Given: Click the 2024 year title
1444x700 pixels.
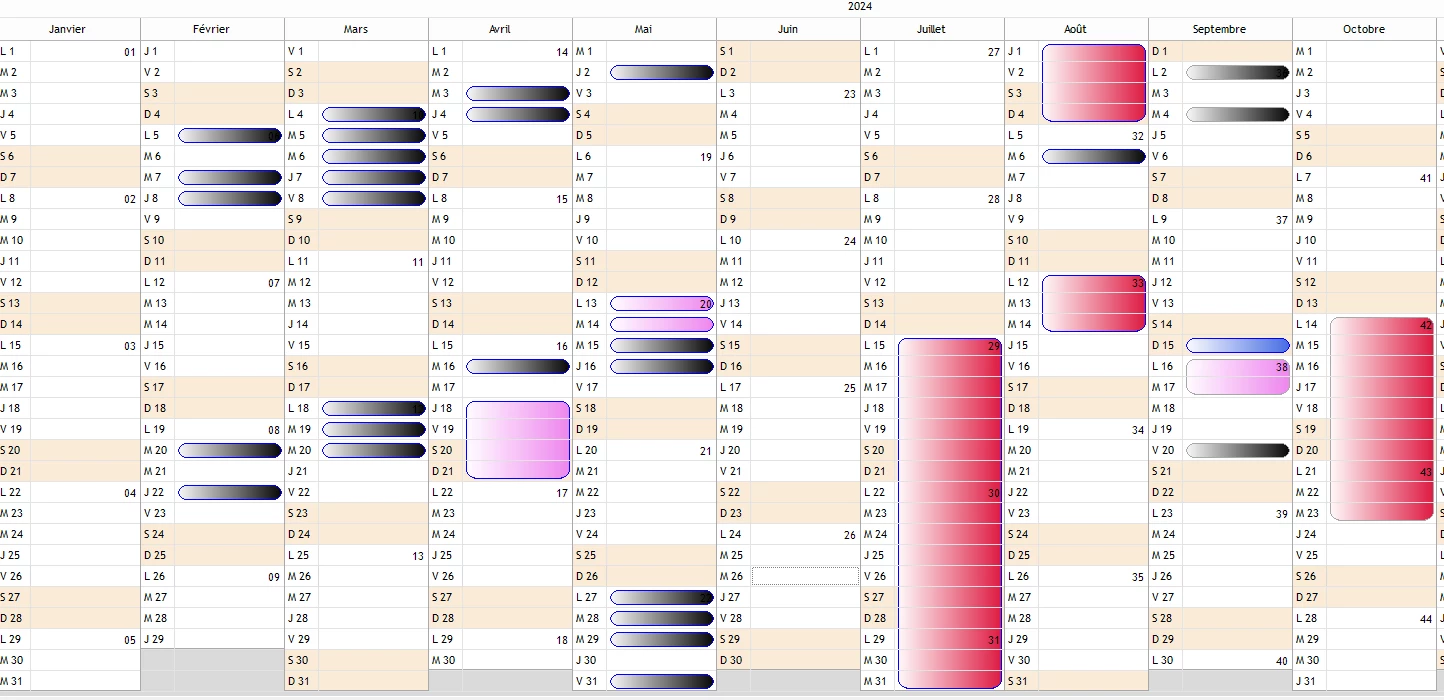Looking at the screenshot, I should (860, 6).
